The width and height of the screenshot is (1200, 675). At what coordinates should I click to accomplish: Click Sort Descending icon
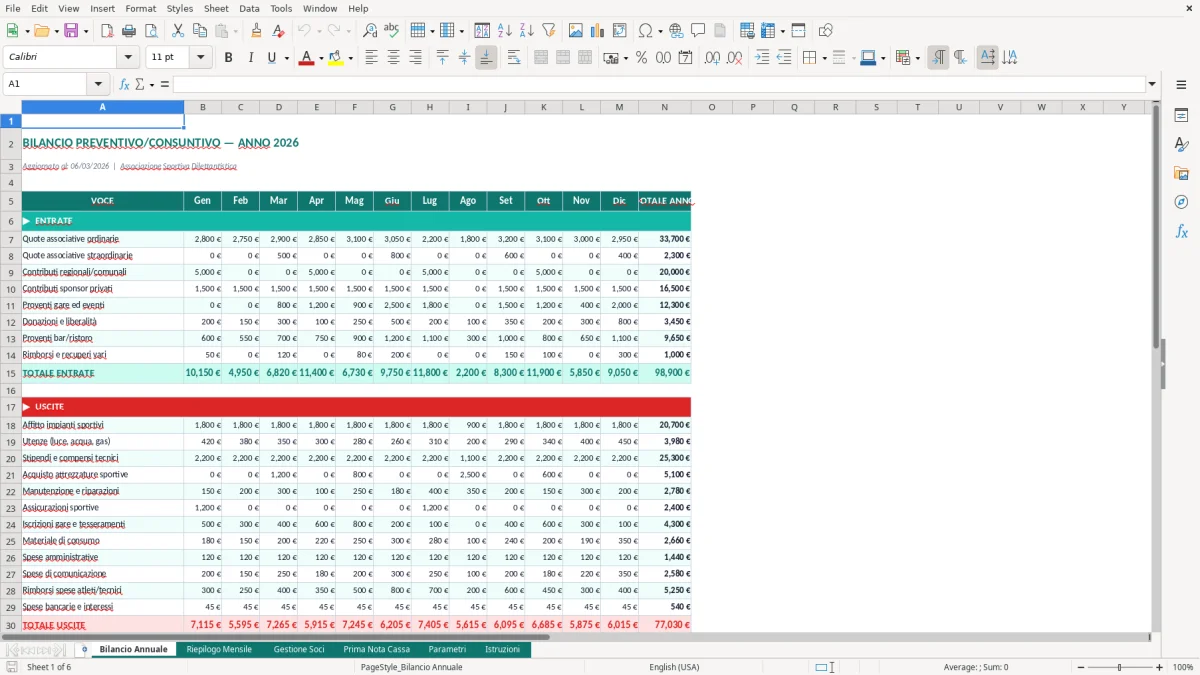pos(526,31)
